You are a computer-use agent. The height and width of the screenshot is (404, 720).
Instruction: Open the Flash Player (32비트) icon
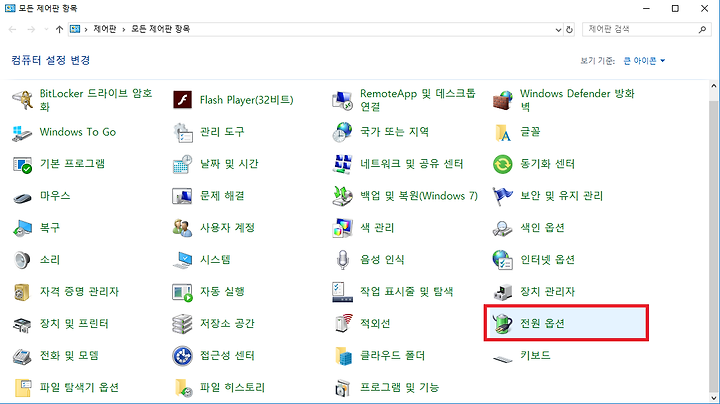tap(182, 100)
